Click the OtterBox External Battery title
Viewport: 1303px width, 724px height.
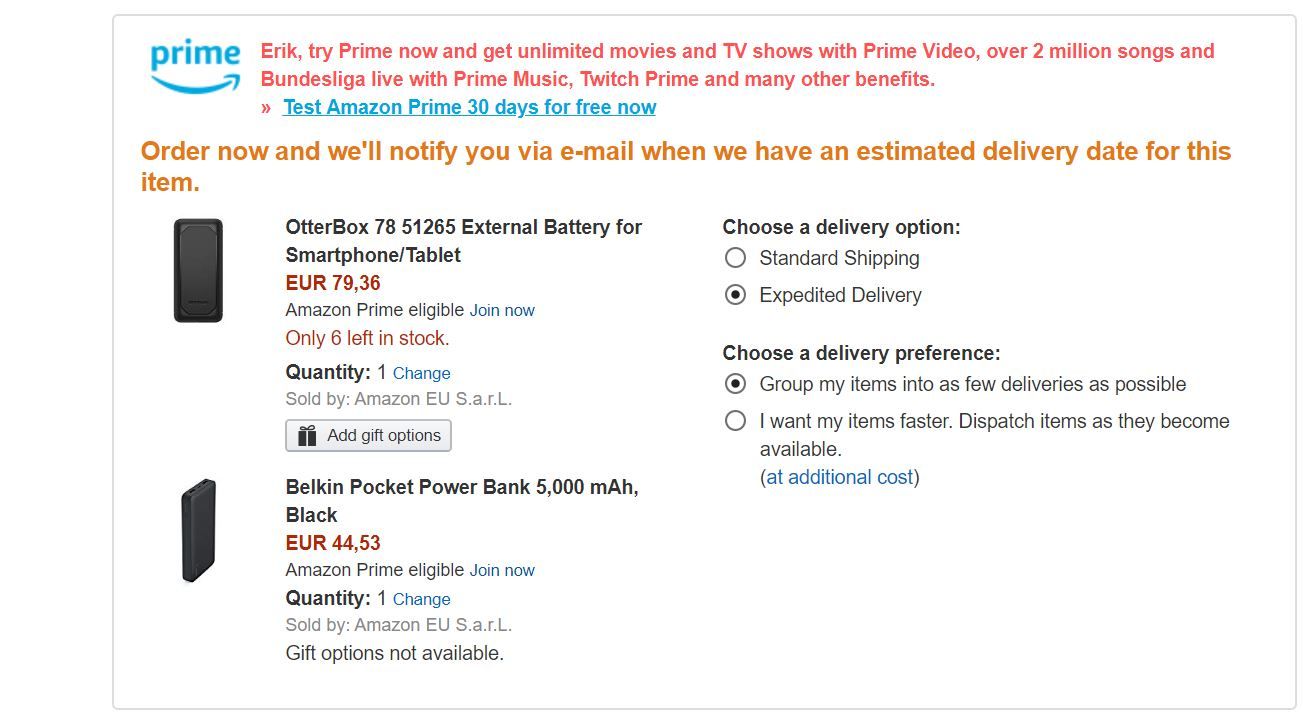(x=463, y=241)
